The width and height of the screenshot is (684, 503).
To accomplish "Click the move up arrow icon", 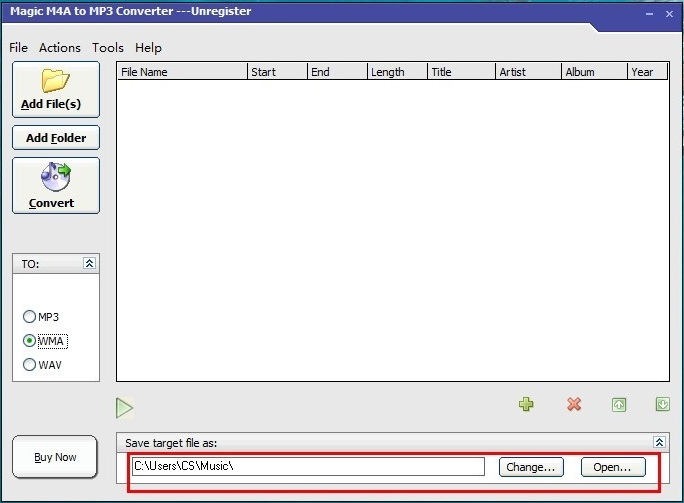I will (619, 404).
